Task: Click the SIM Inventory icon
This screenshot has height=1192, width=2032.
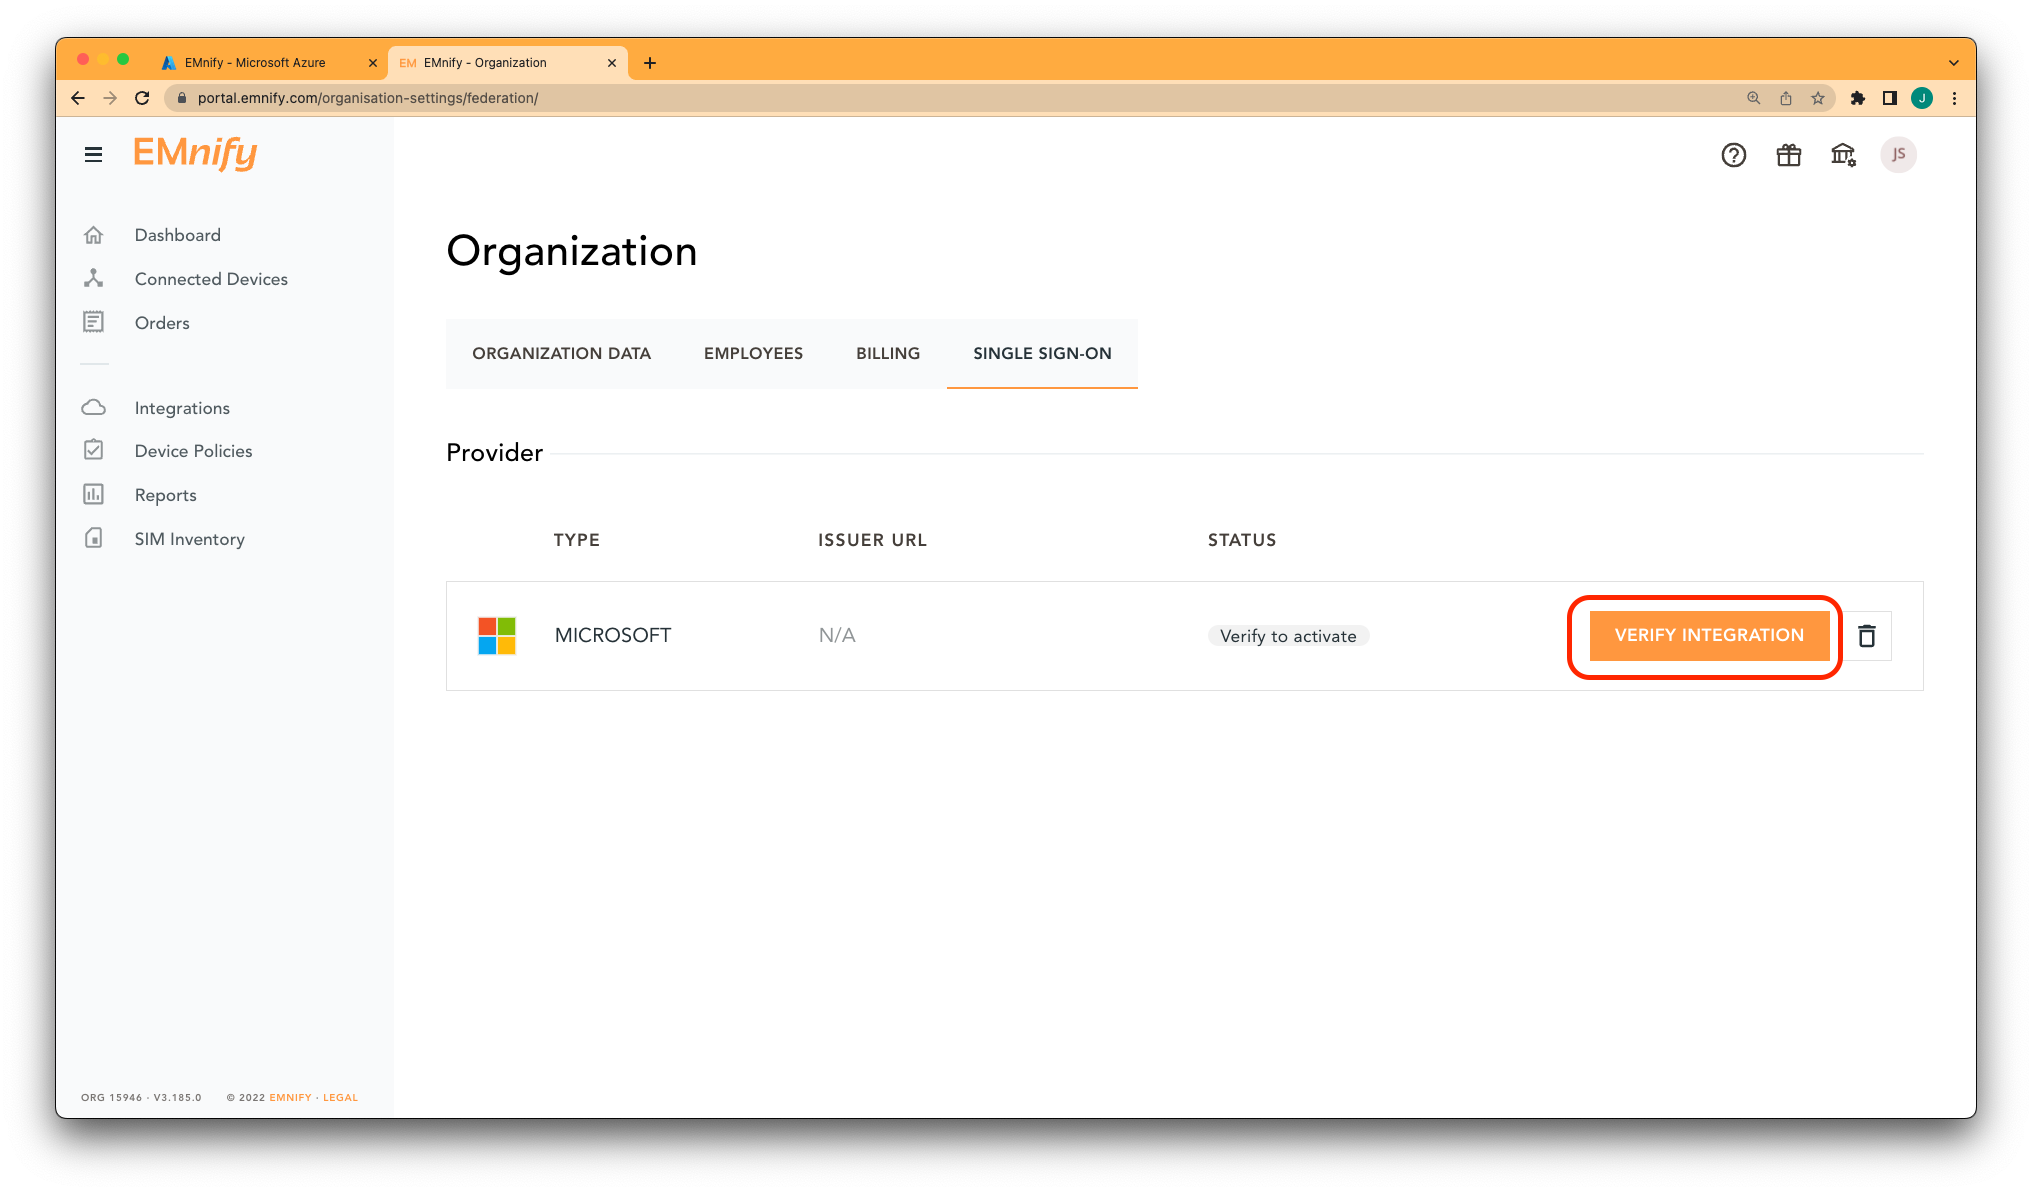Action: (x=95, y=538)
